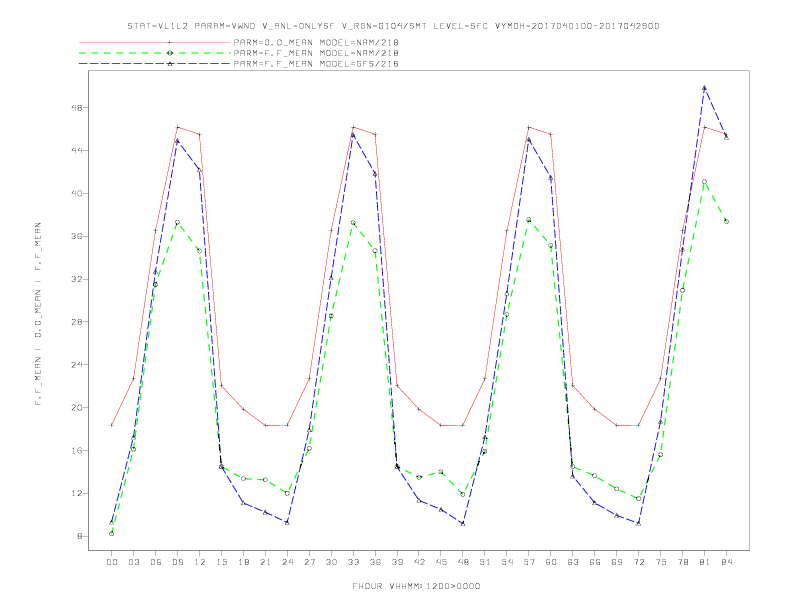Image resolution: width=792 pixels, height=612 pixels.
Task: Click y-axis tick label 24
Action: pos(77,365)
